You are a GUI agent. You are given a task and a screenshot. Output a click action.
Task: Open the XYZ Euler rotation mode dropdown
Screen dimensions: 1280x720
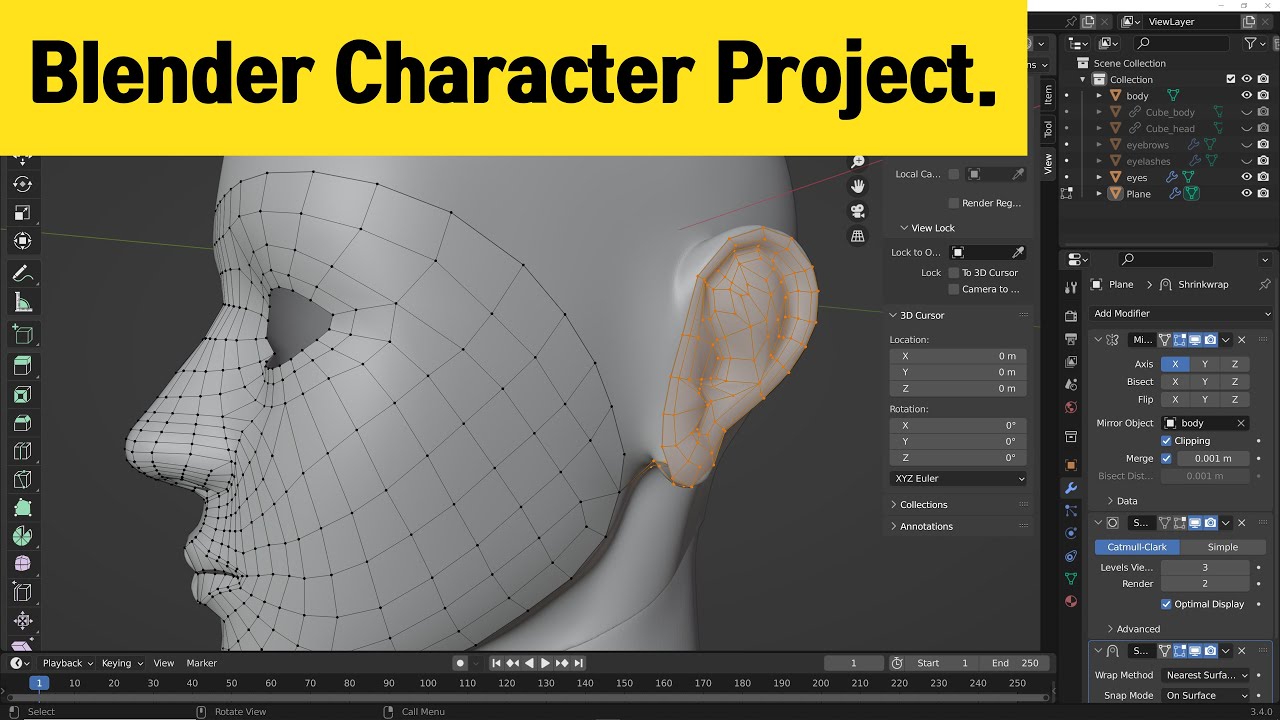[x=958, y=478]
